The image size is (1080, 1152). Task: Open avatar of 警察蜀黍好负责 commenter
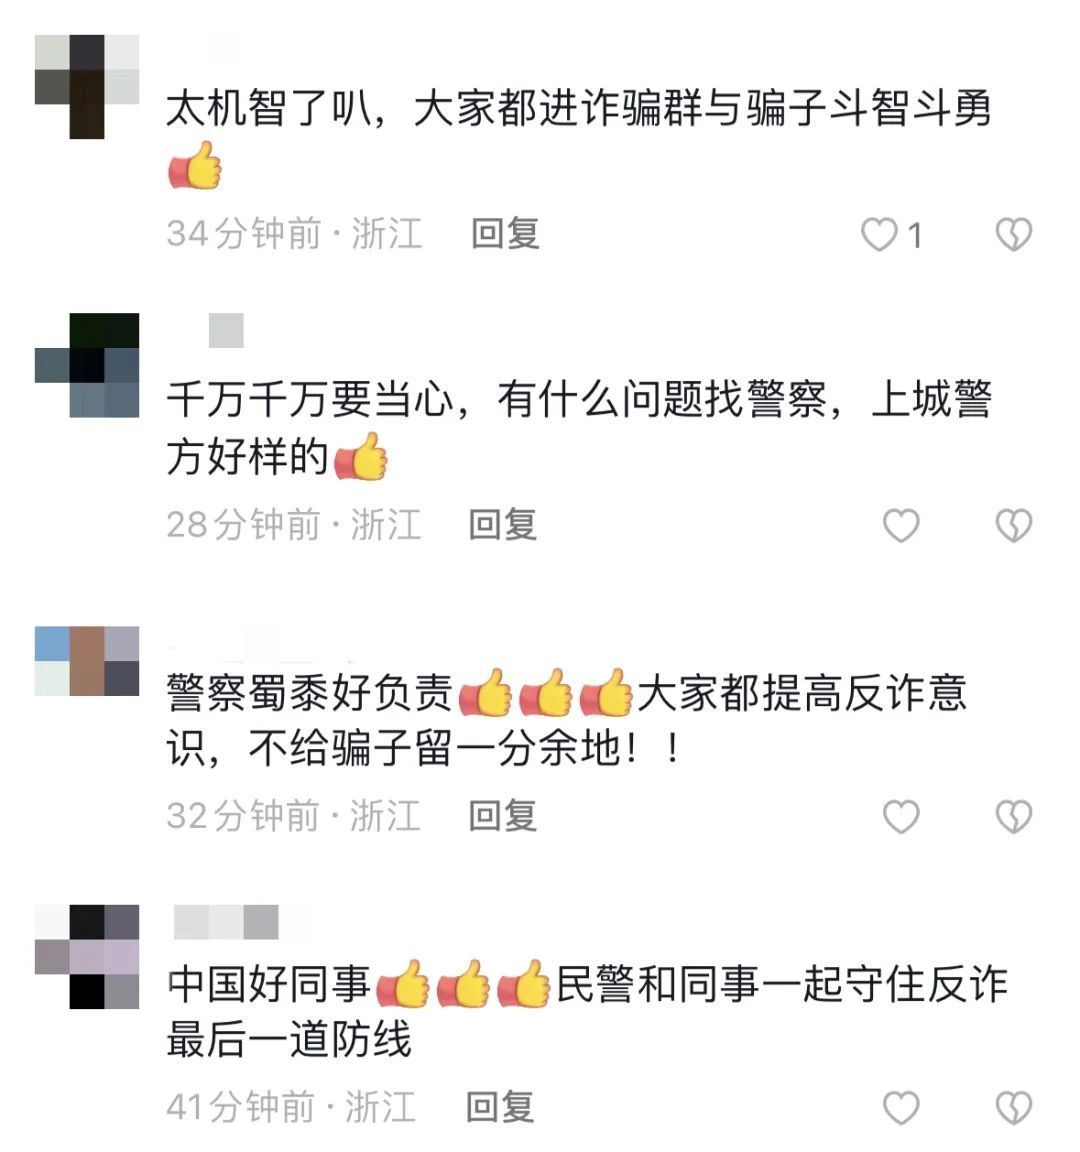pyautogui.click(x=87, y=660)
